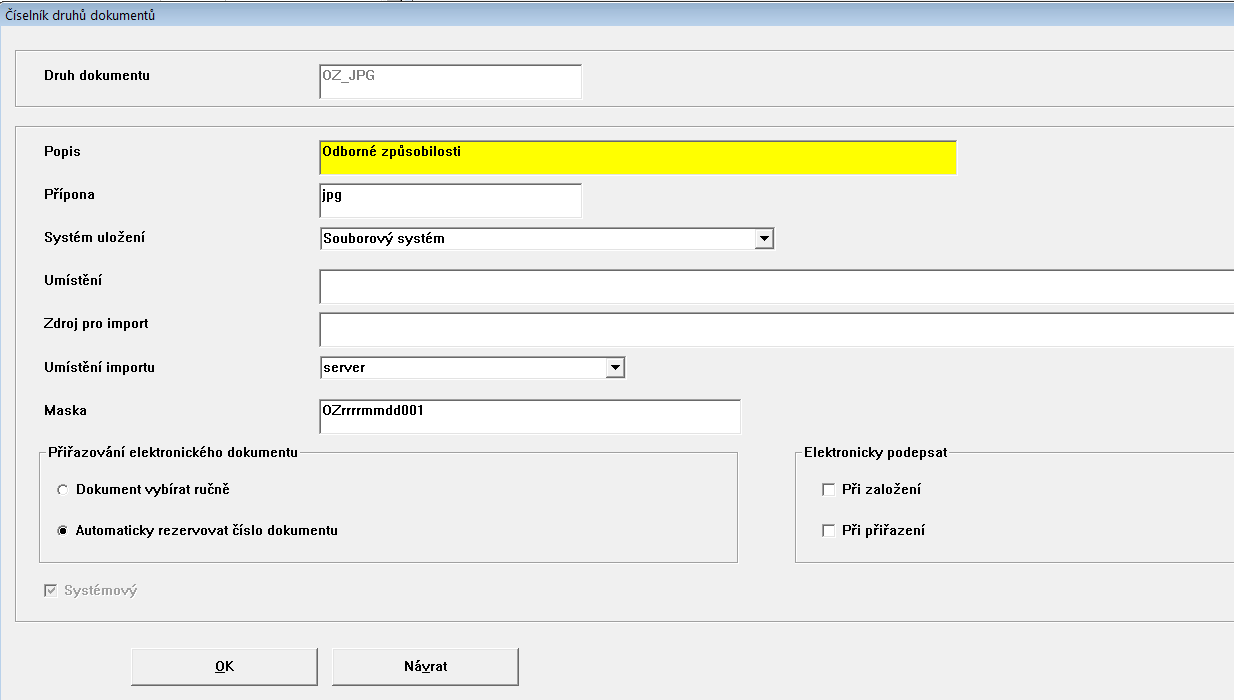Focus the Zdroj pro import field

(x=776, y=329)
